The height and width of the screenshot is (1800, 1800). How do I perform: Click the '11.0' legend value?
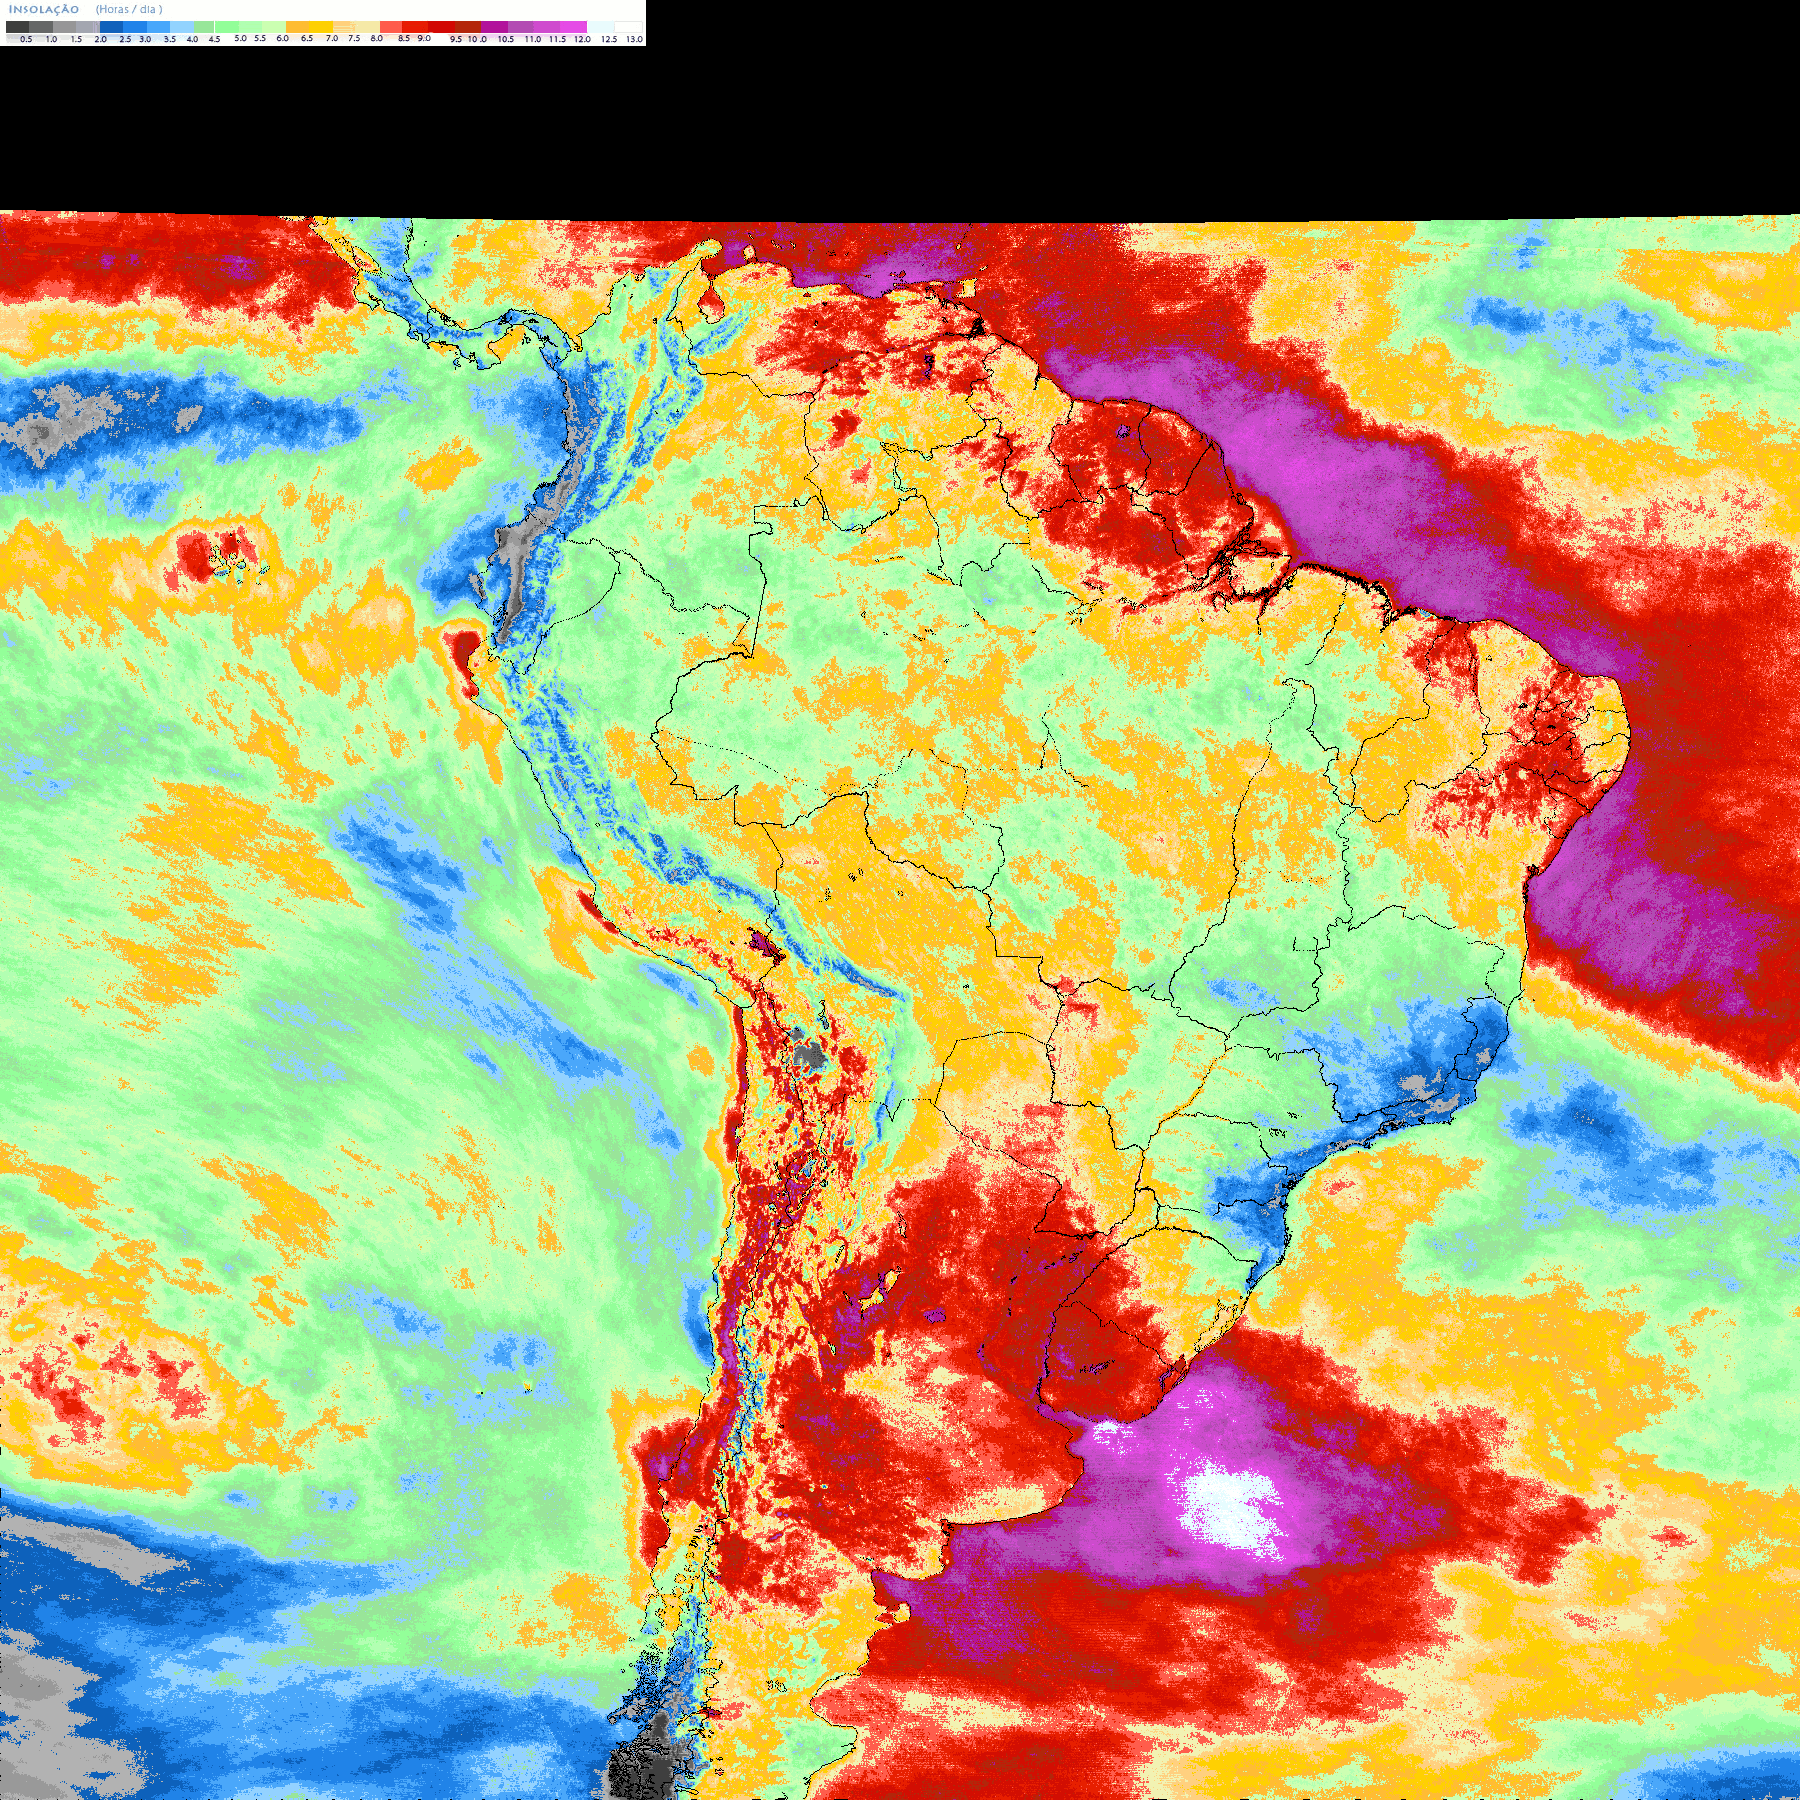pyautogui.click(x=533, y=39)
